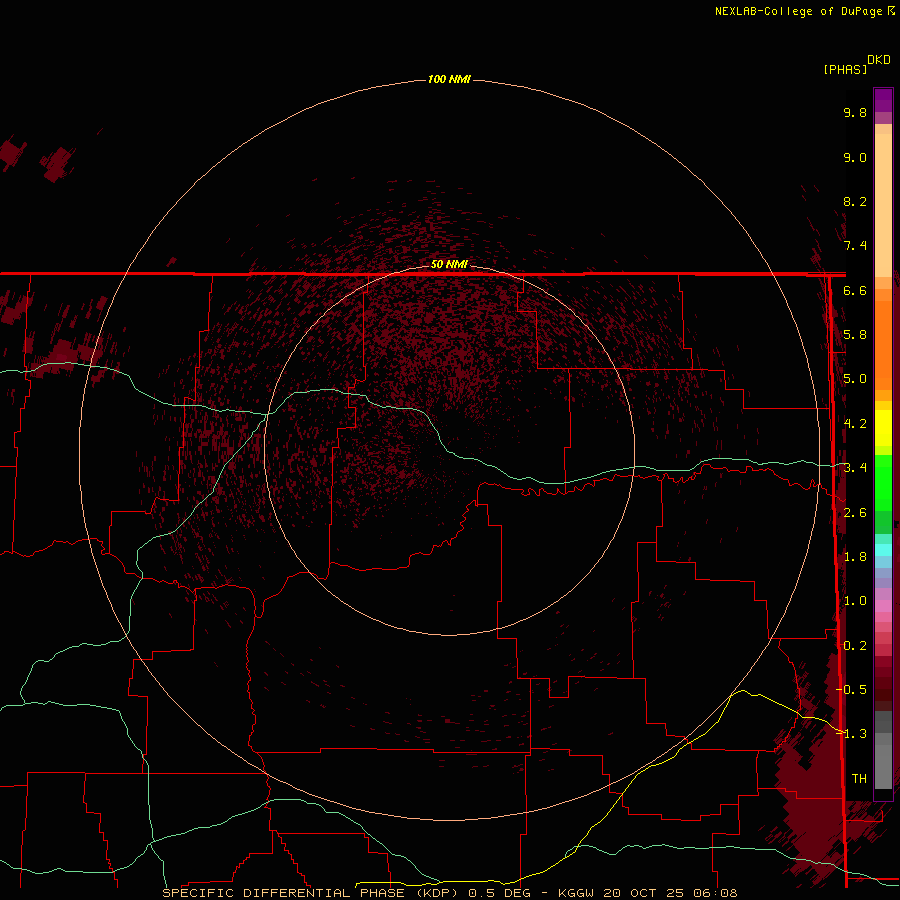The width and height of the screenshot is (900, 900).
Task: Click the 3.4 scale value
Action: coord(855,468)
